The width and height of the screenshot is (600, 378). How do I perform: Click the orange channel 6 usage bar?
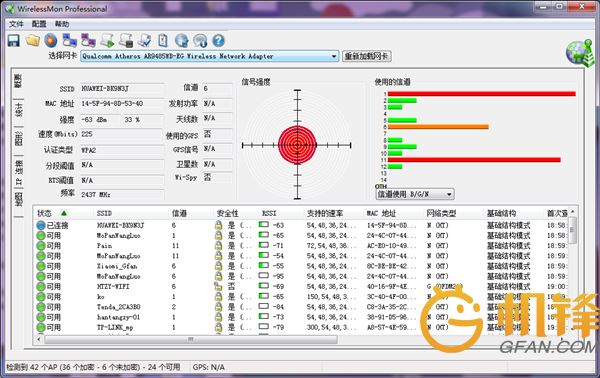[438, 127]
